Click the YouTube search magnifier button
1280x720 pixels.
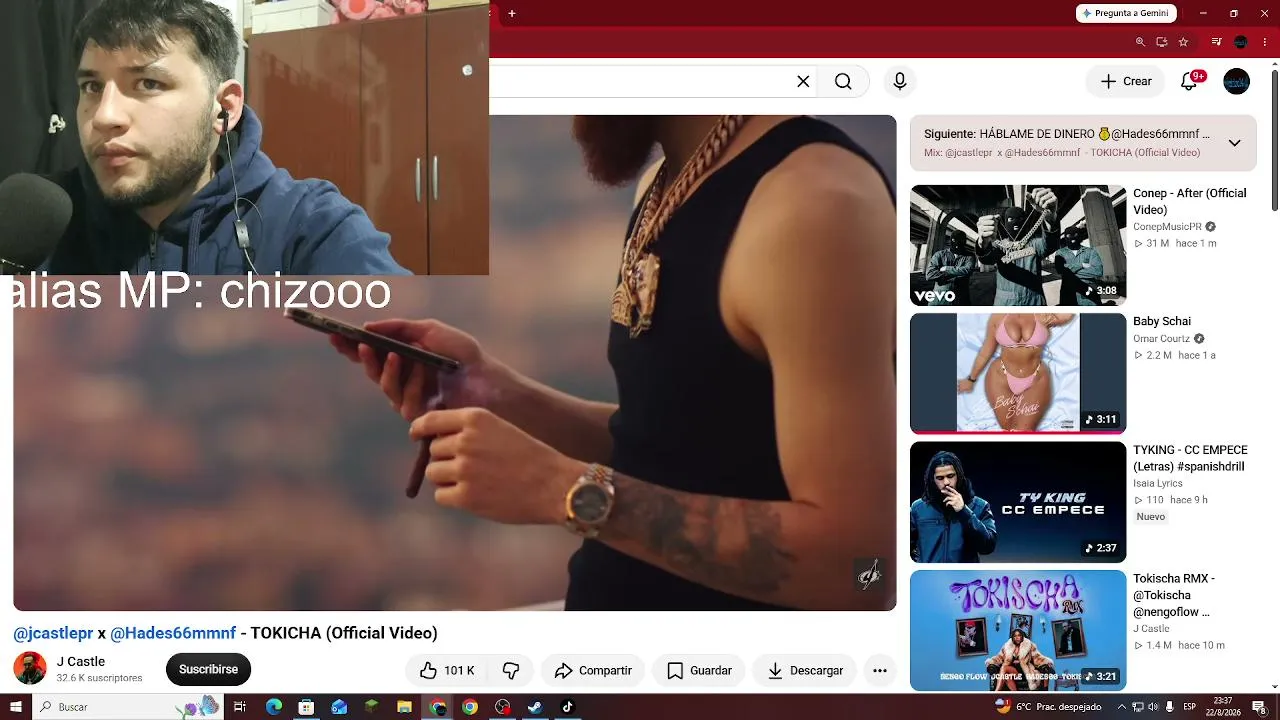point(843,81)
